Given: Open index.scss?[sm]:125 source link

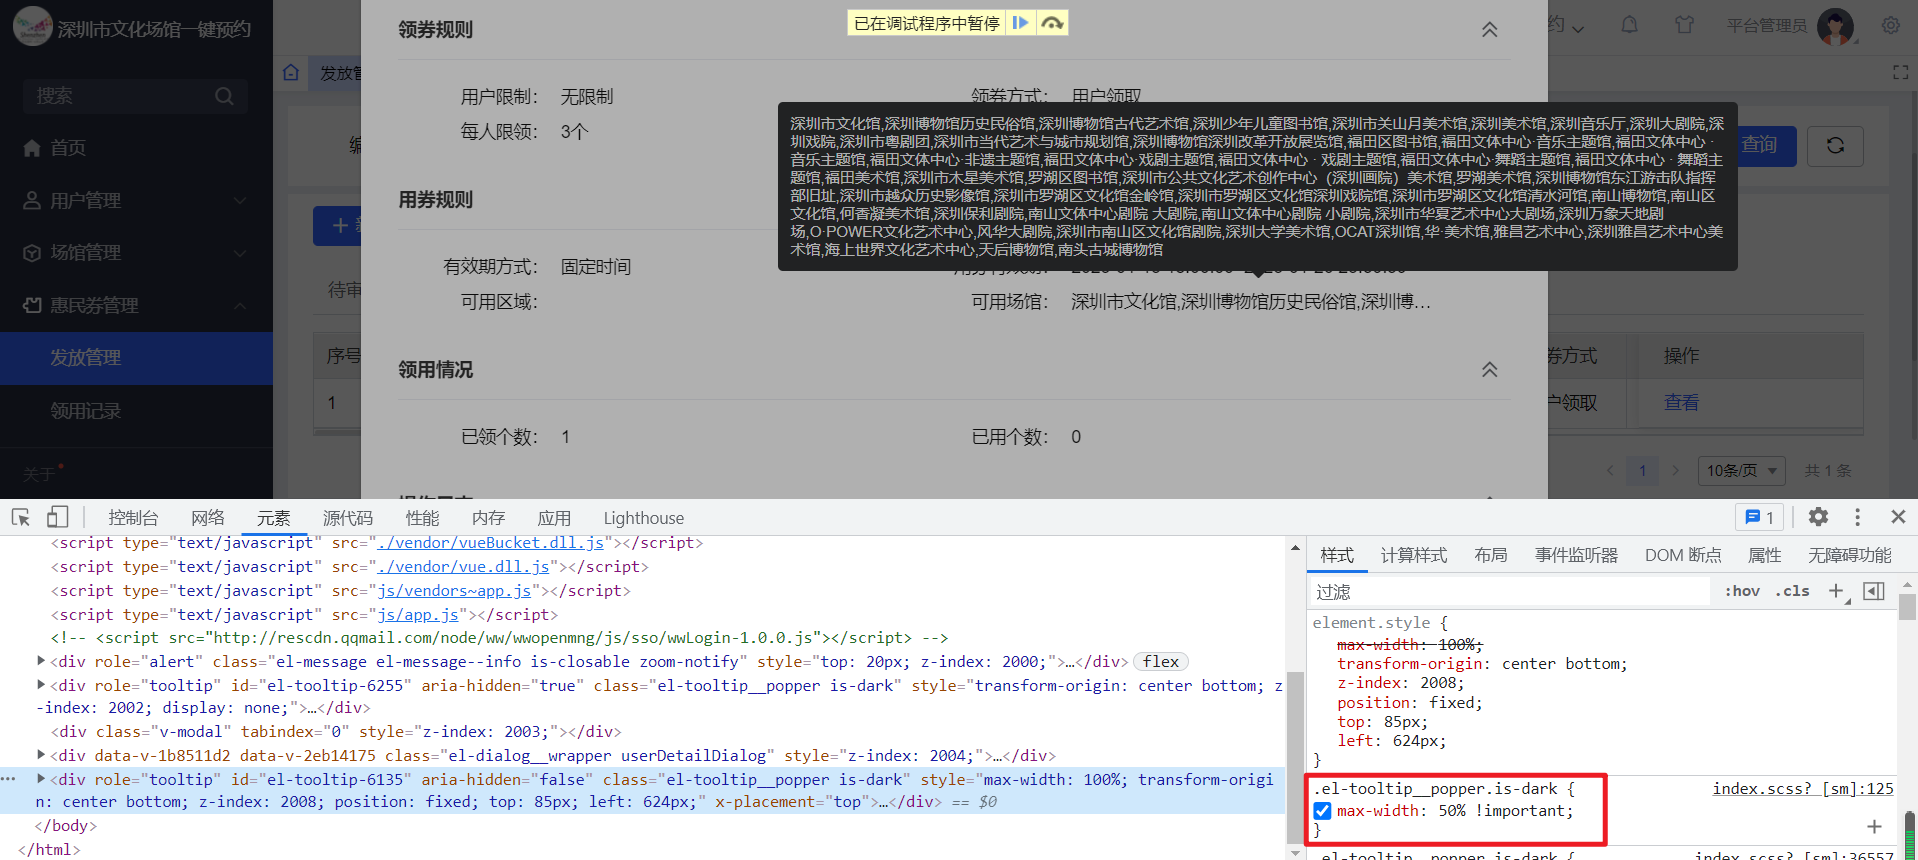Looking at the screenshot, I should coord(1803,789).
